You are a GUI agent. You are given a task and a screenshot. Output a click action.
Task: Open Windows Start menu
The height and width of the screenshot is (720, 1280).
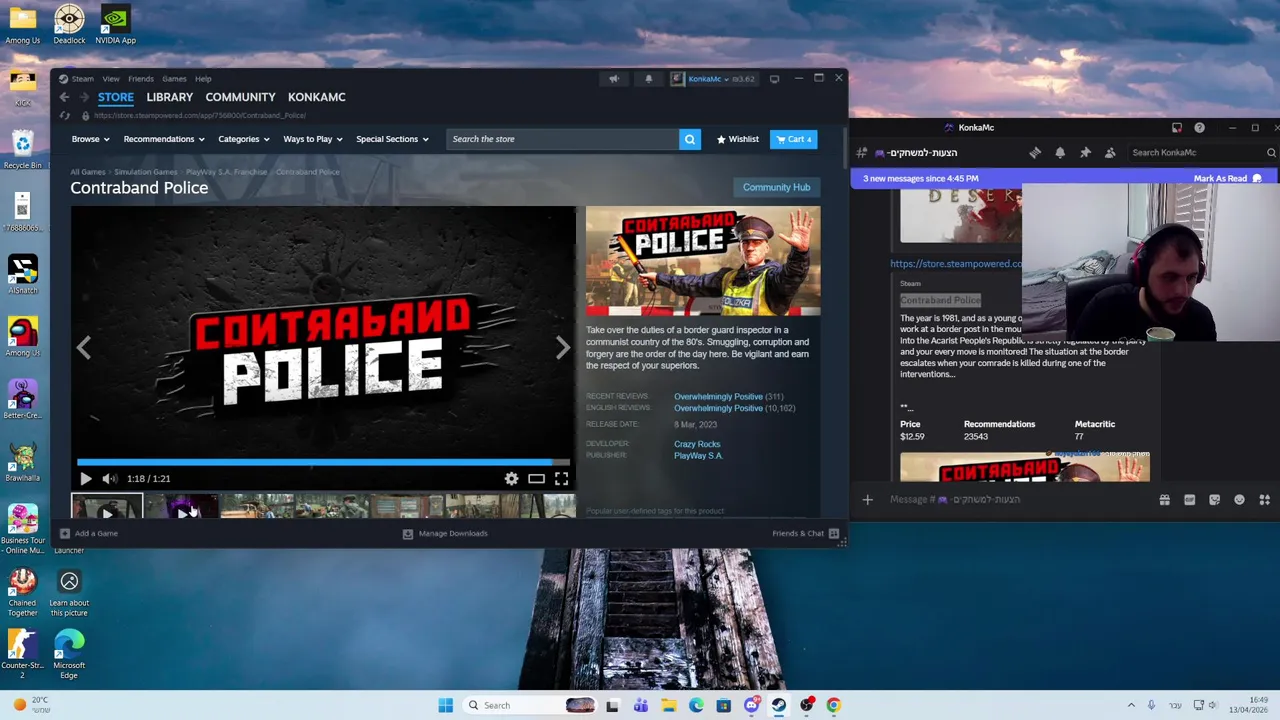pos(445,706)
